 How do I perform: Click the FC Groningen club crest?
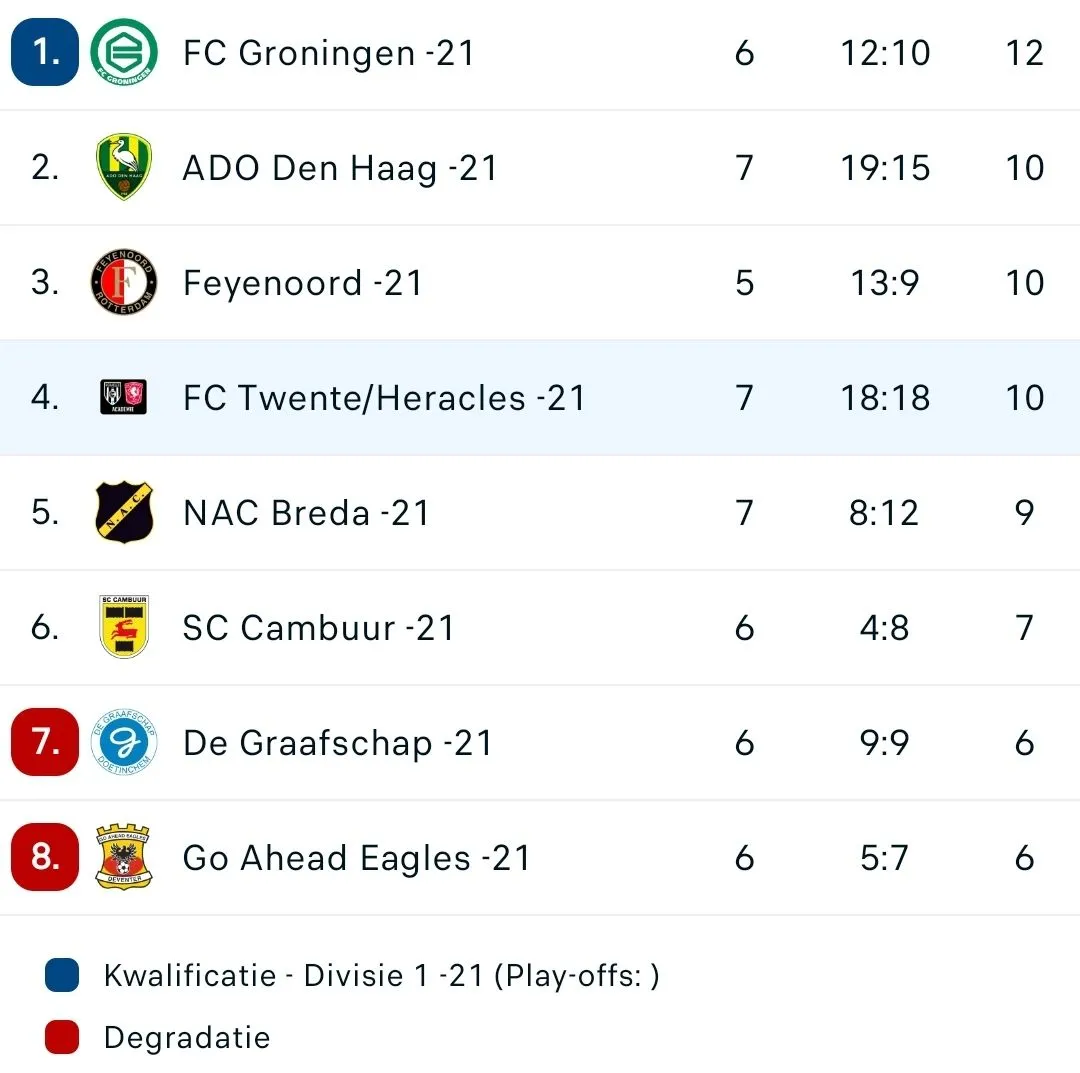click(124, 53)
